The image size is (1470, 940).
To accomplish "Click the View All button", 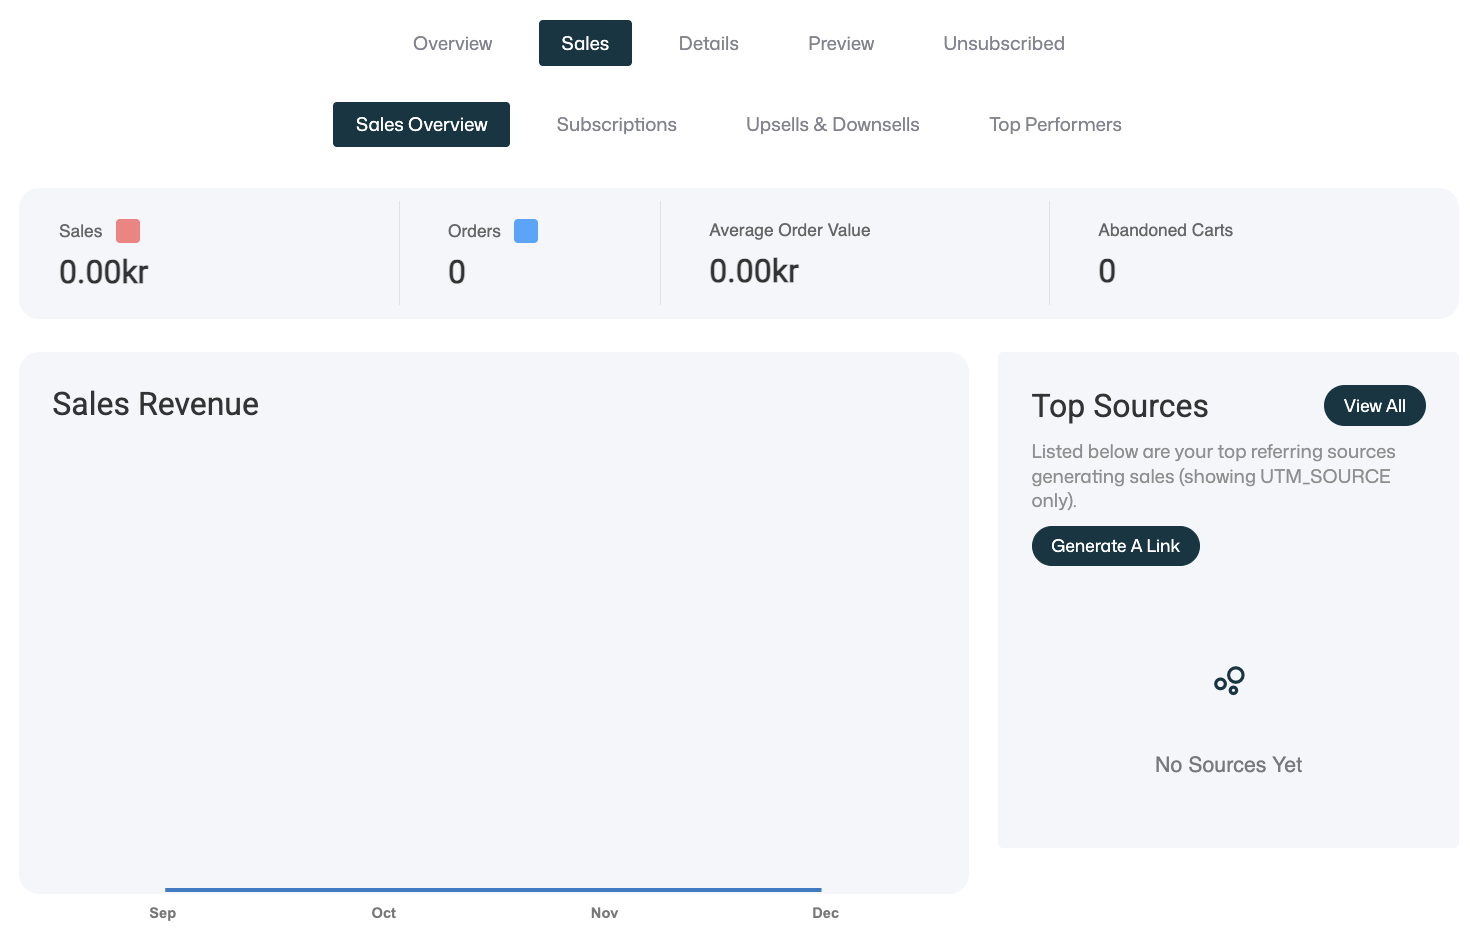I will pyautogui.click(x=1374, y=406).
